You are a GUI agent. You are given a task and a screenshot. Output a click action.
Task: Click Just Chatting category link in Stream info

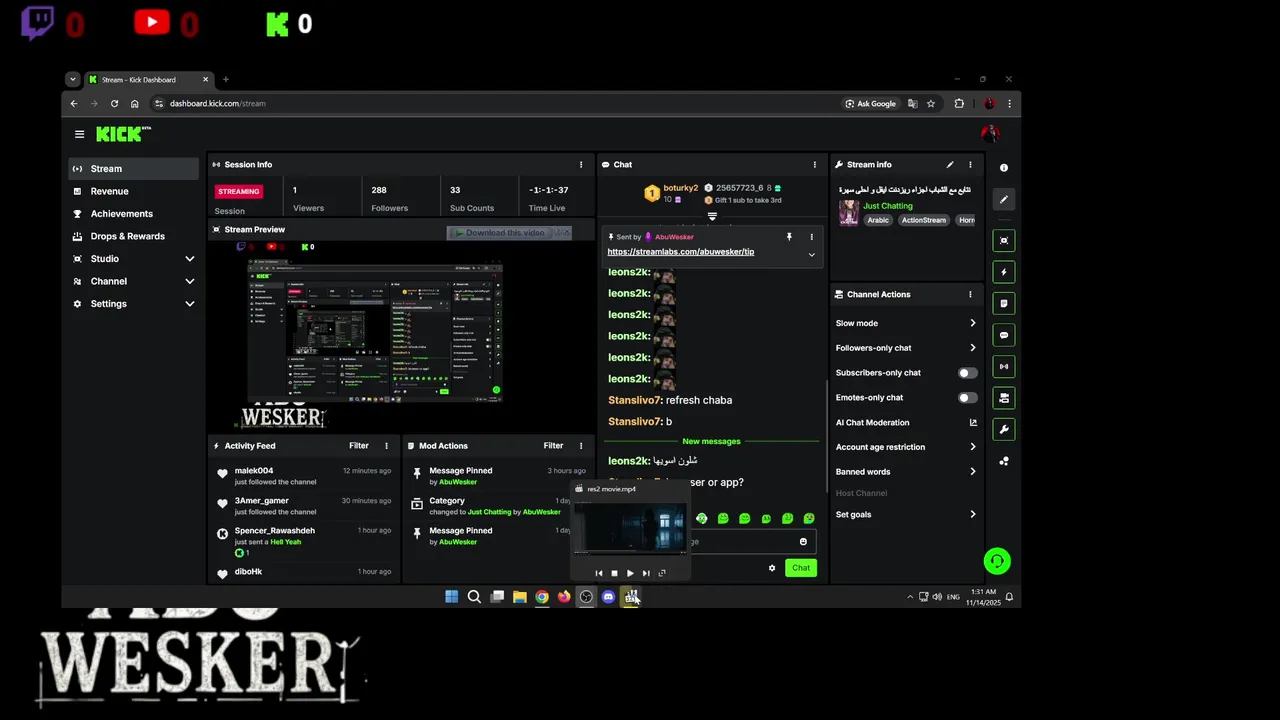click(888, 206)
